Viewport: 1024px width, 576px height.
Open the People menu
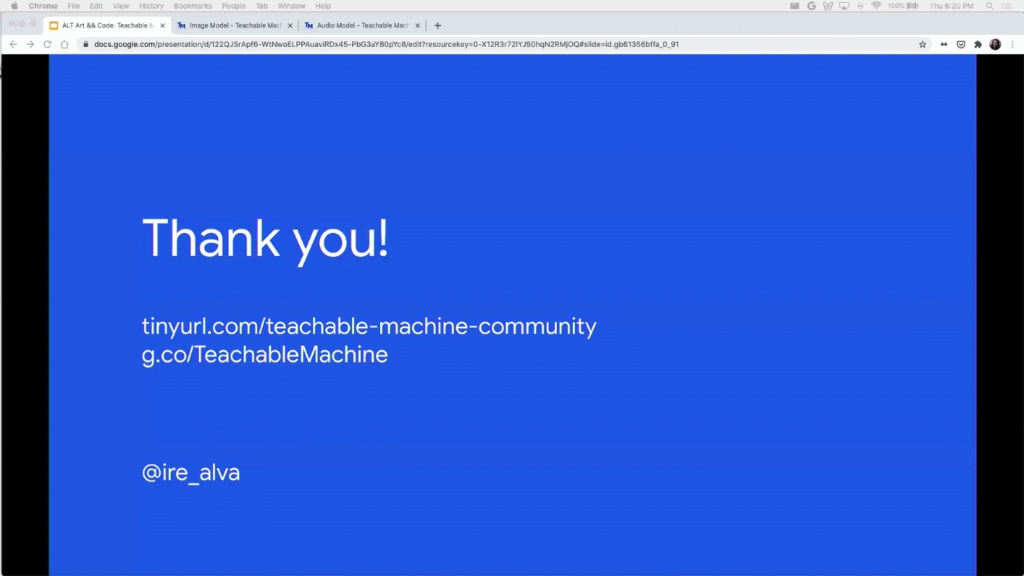point(233,6)
